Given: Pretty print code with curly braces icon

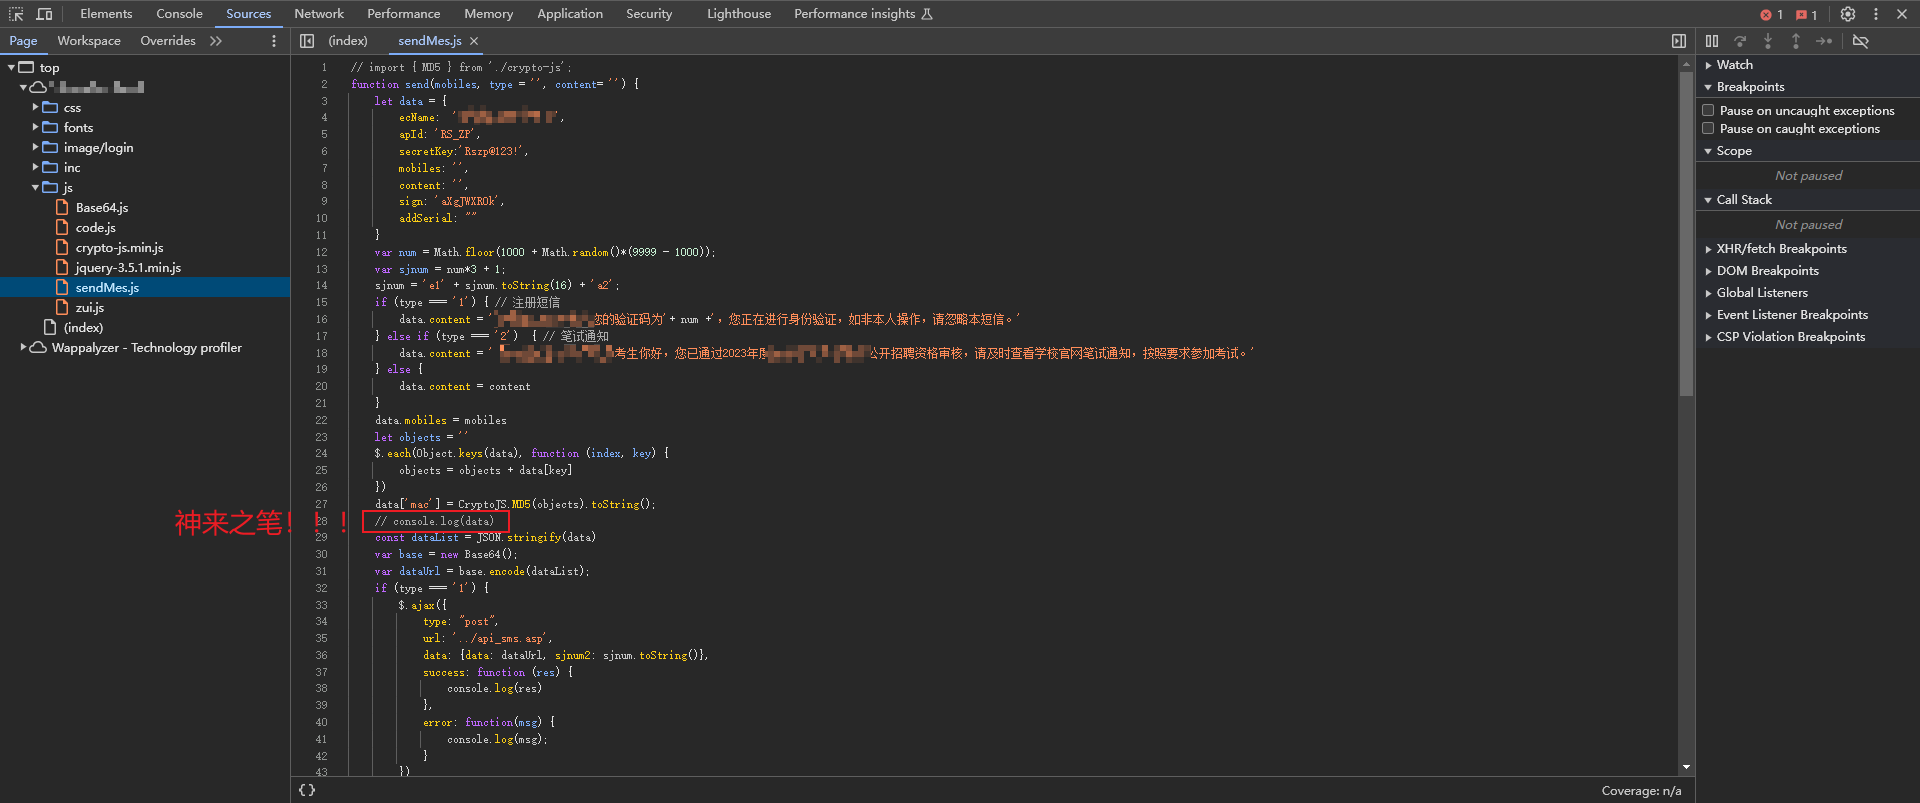Looking at the screenshot, I should coord(307,790).
